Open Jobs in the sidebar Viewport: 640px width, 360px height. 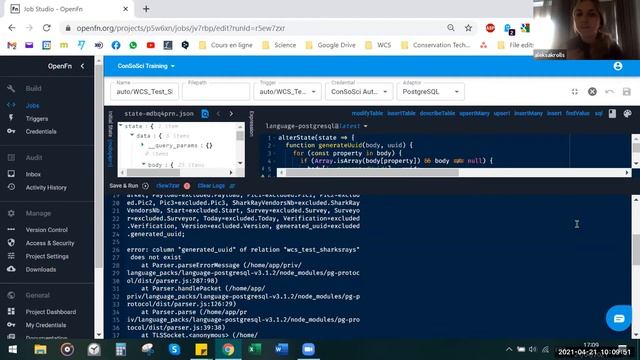coord(32,105)
